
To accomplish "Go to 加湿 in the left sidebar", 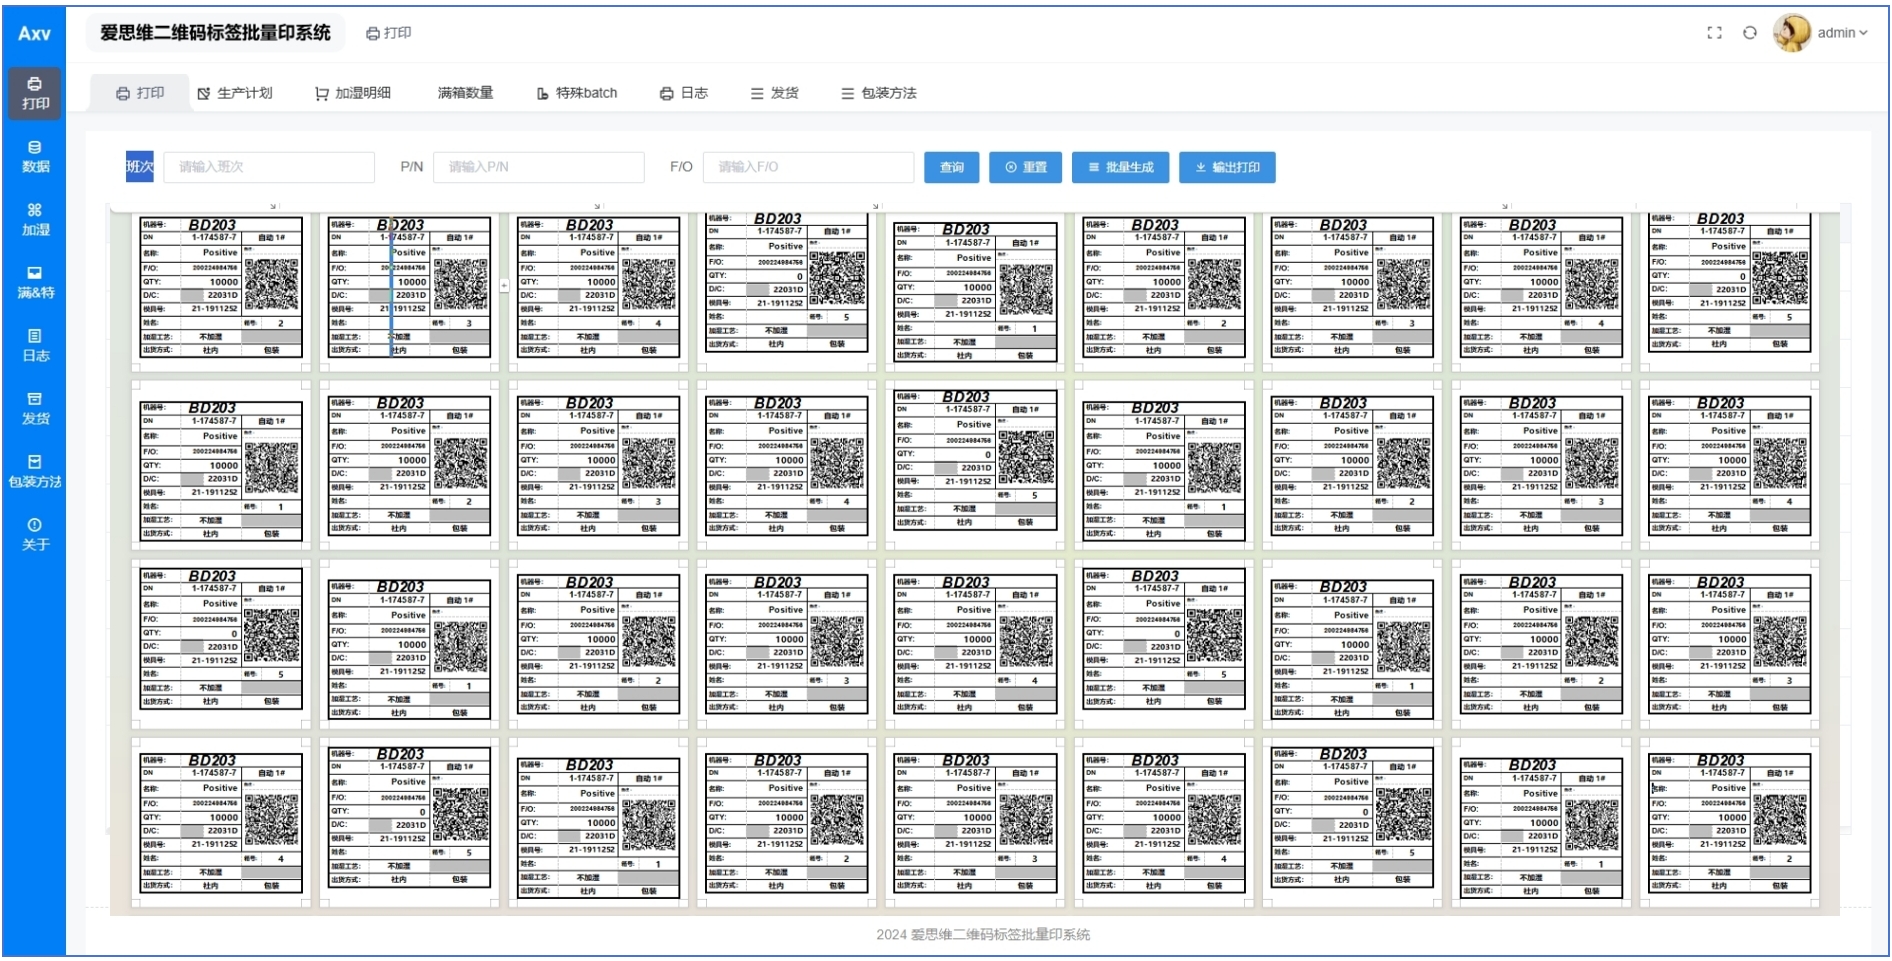I will [x=35, y=219].
